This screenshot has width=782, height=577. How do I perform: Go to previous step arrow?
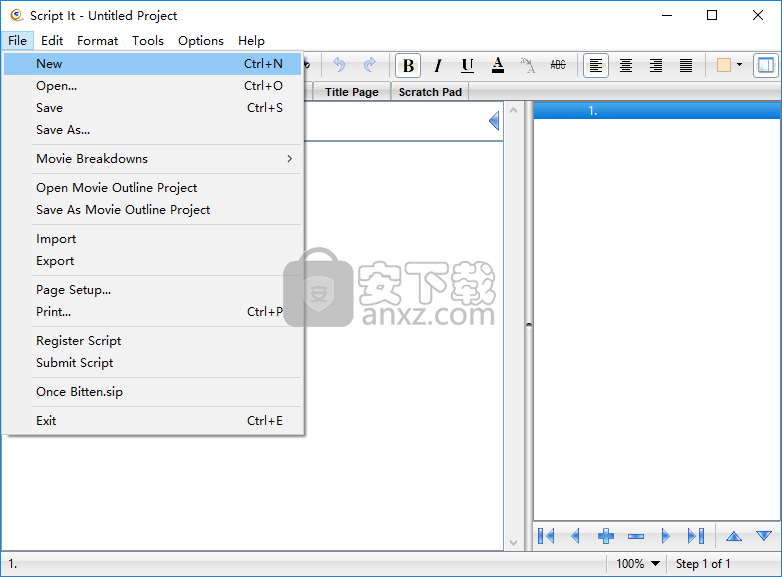(x=575, y=536)
